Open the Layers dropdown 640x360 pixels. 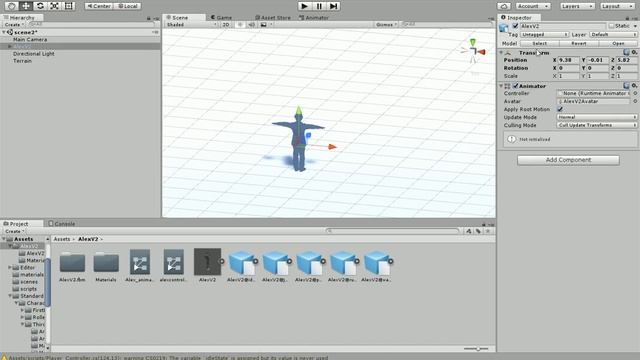click(x=577, y=6)
